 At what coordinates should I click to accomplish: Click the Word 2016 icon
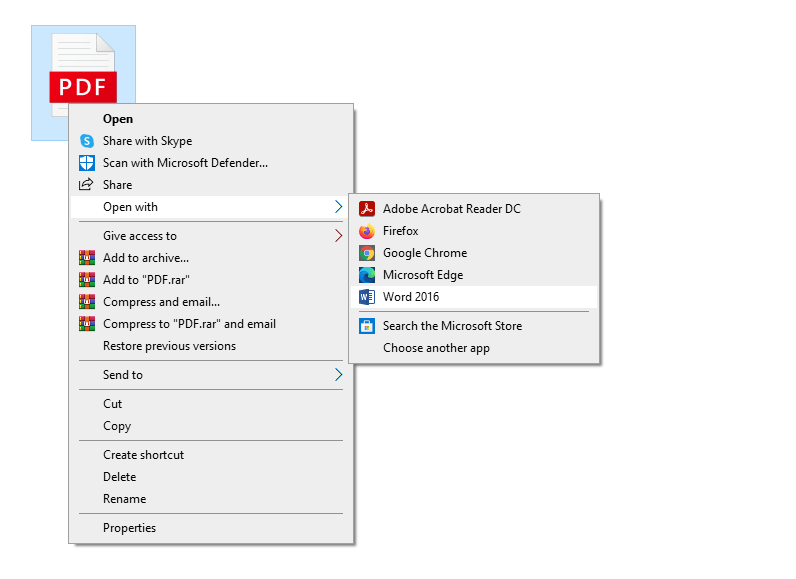pos(367,297)
